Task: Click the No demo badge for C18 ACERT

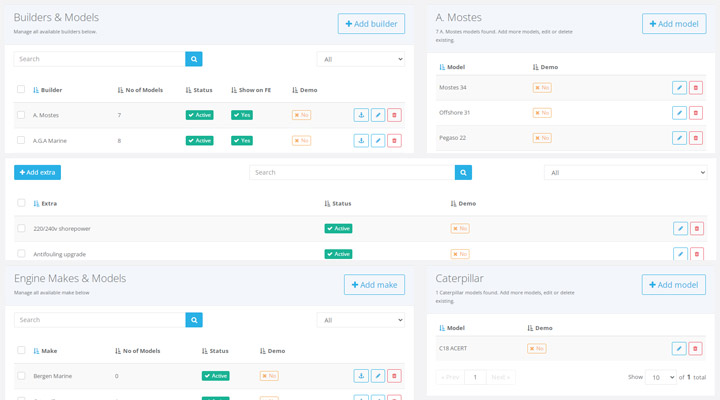Action: (537, 349)
